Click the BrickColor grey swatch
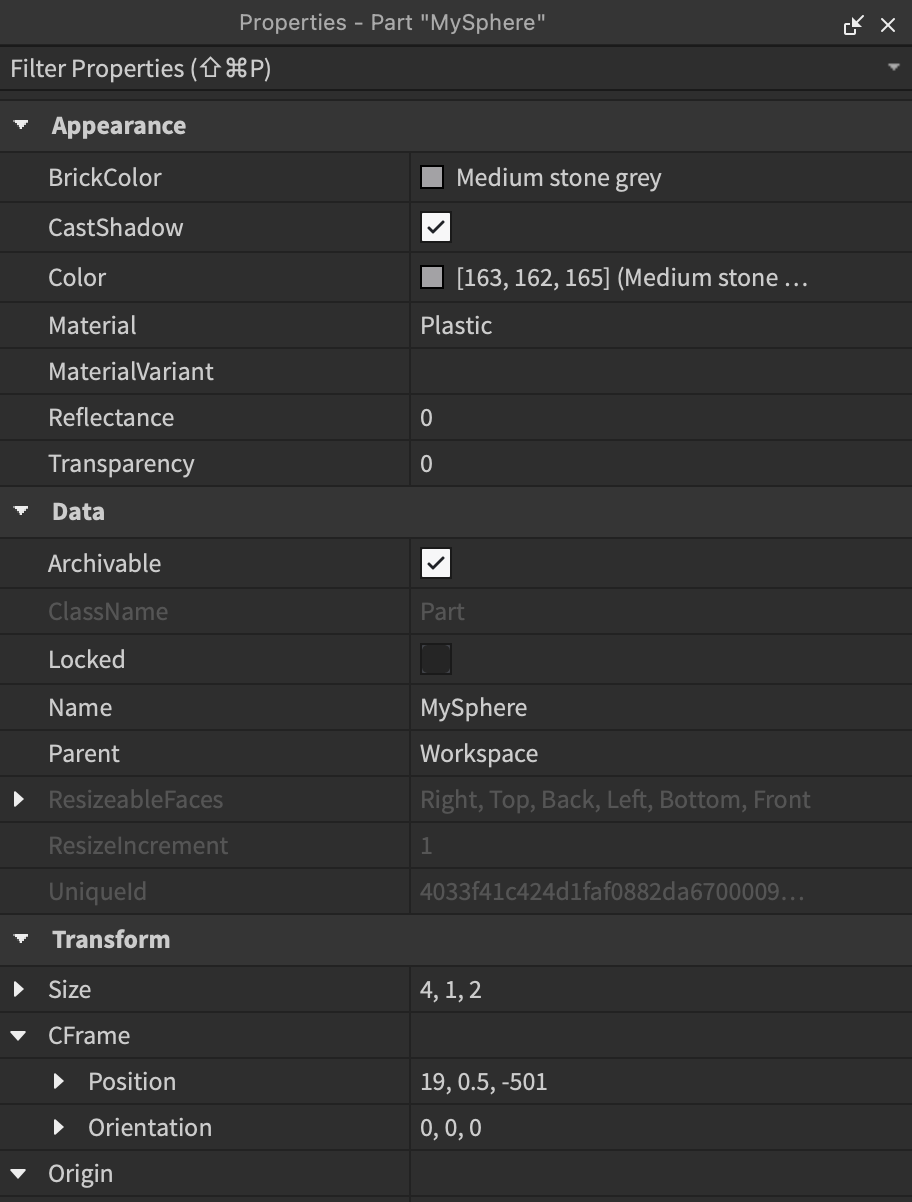The width and height of the screenshot is (912, 1202). pyautogui.click(x=432, y=177)
